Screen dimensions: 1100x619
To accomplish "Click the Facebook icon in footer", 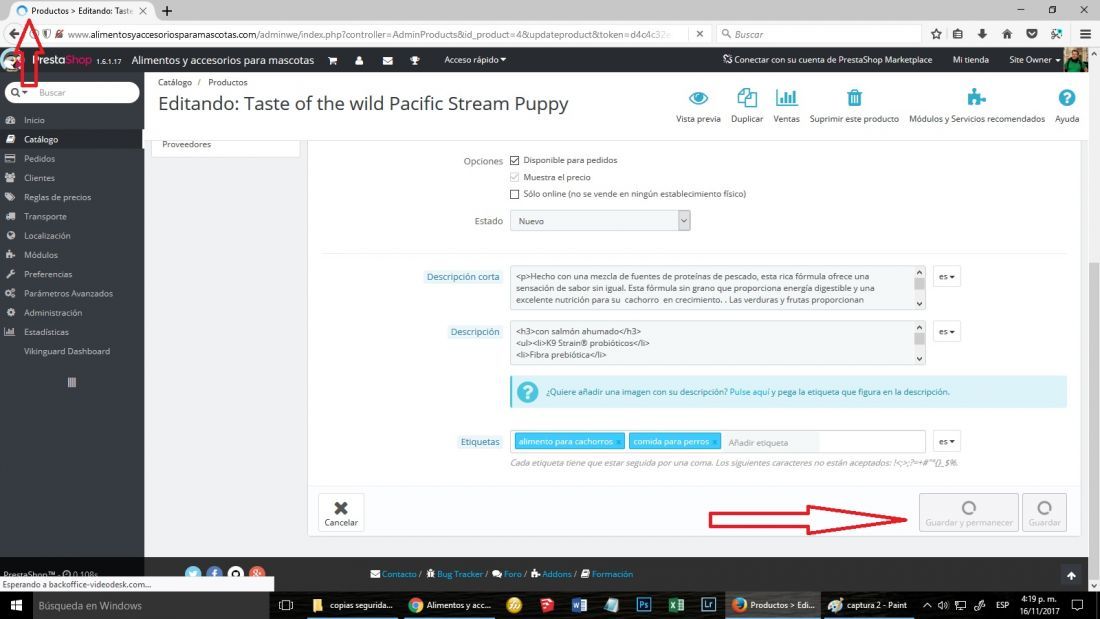I will coord(214,574).
